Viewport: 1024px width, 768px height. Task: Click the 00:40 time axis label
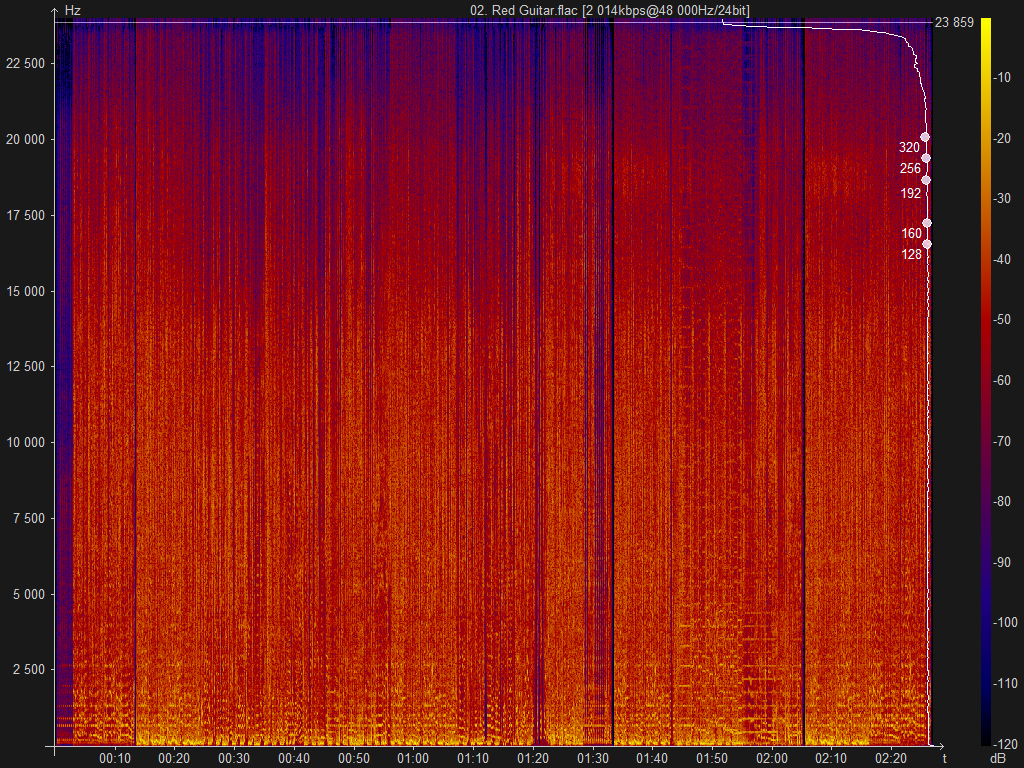(x=294, y=759)
